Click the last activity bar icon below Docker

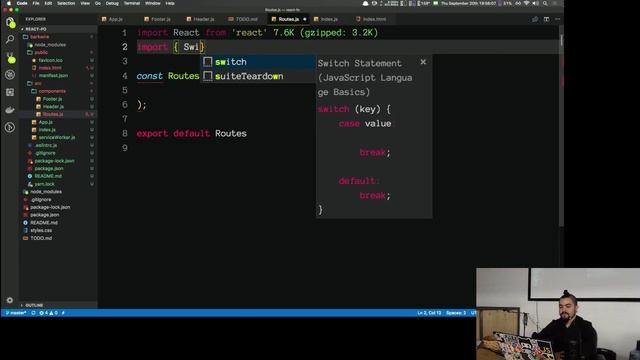click(x=10, y=127)
